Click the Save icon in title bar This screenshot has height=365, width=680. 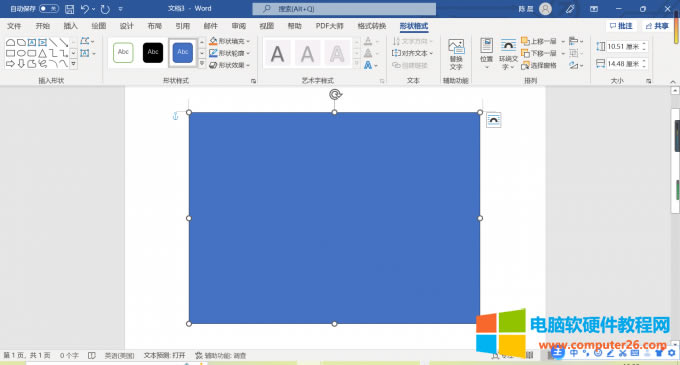(69, 9)
